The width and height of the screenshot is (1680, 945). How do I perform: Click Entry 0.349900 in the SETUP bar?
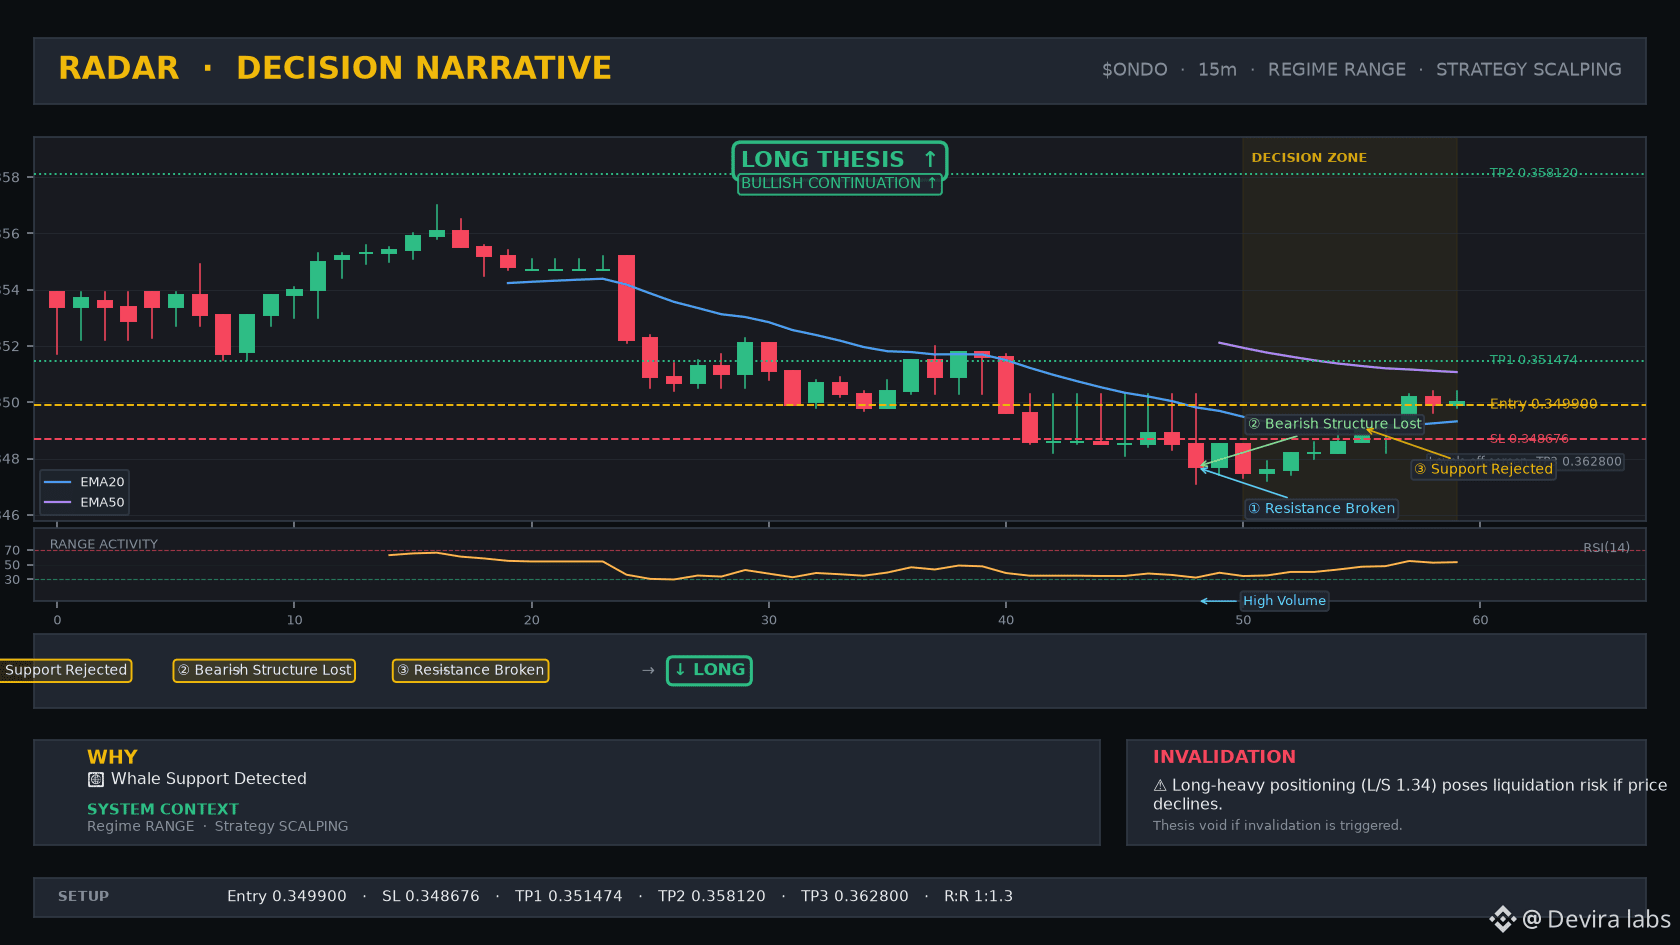(287, 896)
